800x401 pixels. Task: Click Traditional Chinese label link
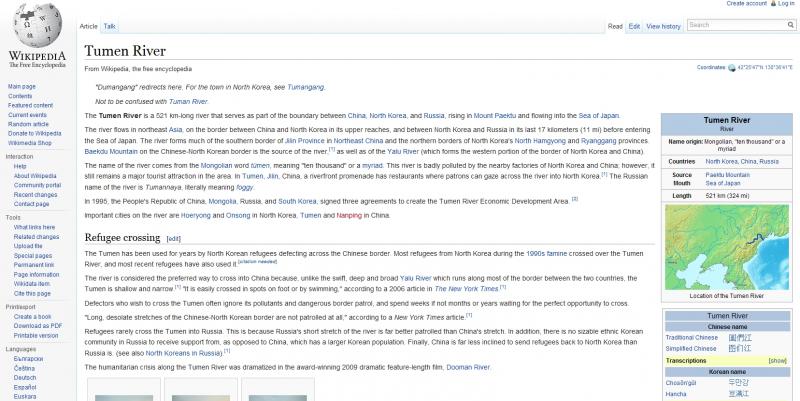click(691, 338)
